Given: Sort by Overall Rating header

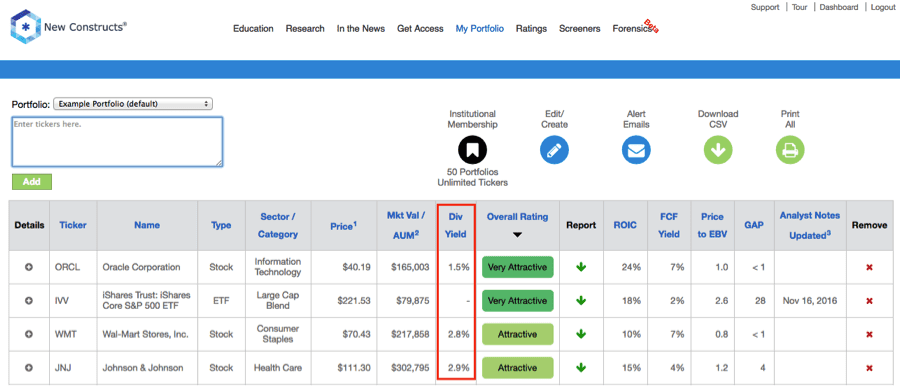Looking at the screenshot, I should pos(517,217).
